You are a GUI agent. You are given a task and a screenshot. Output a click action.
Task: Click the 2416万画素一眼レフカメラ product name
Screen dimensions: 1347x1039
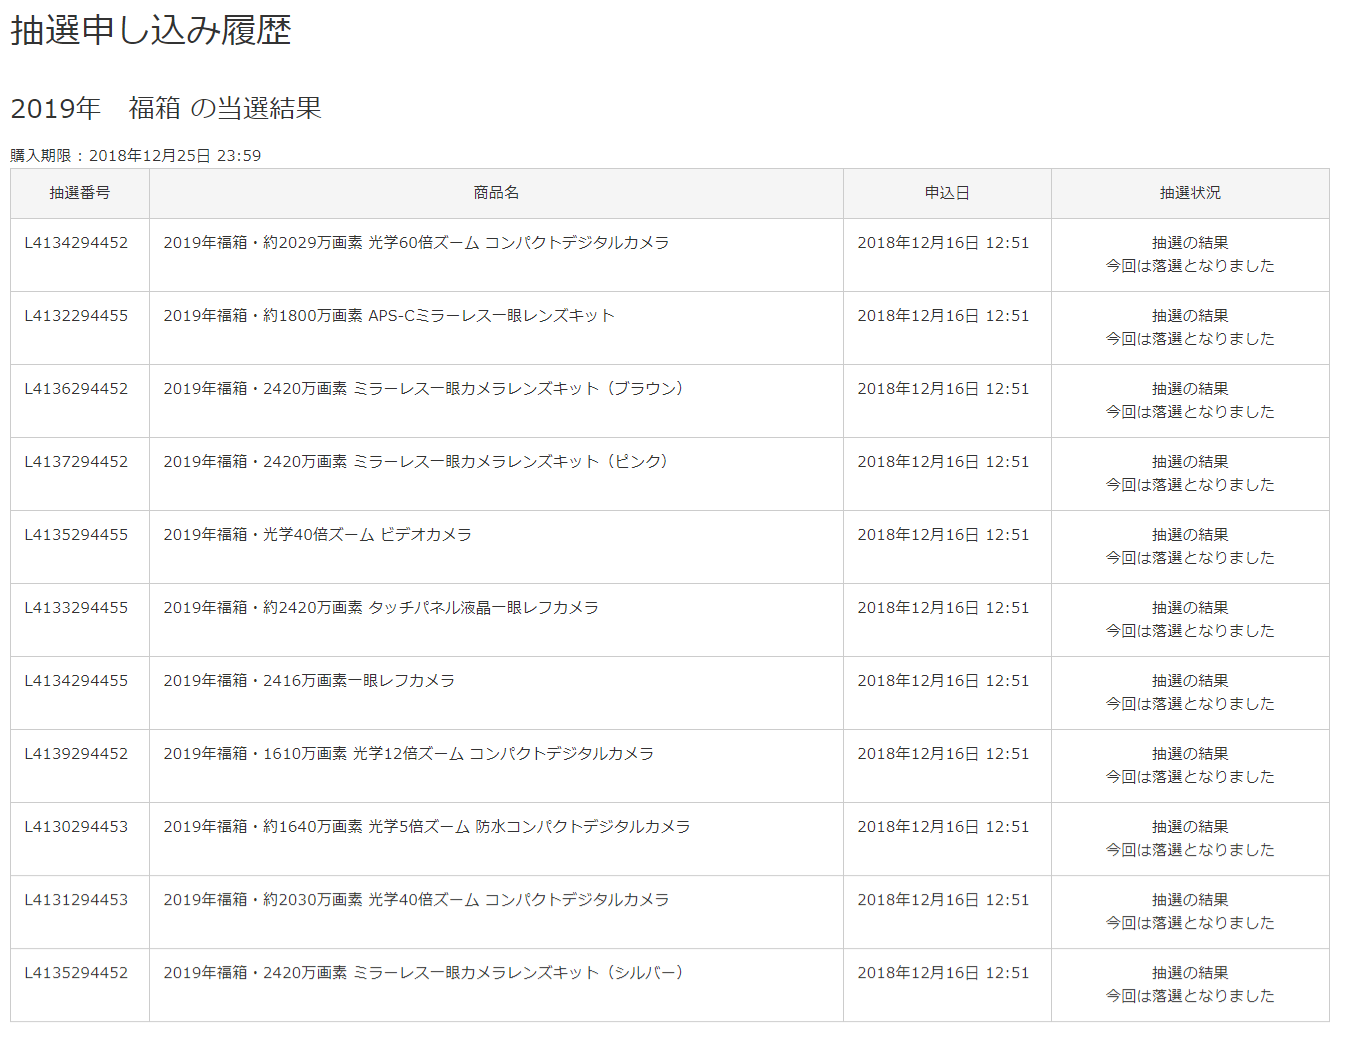point(309,681)
